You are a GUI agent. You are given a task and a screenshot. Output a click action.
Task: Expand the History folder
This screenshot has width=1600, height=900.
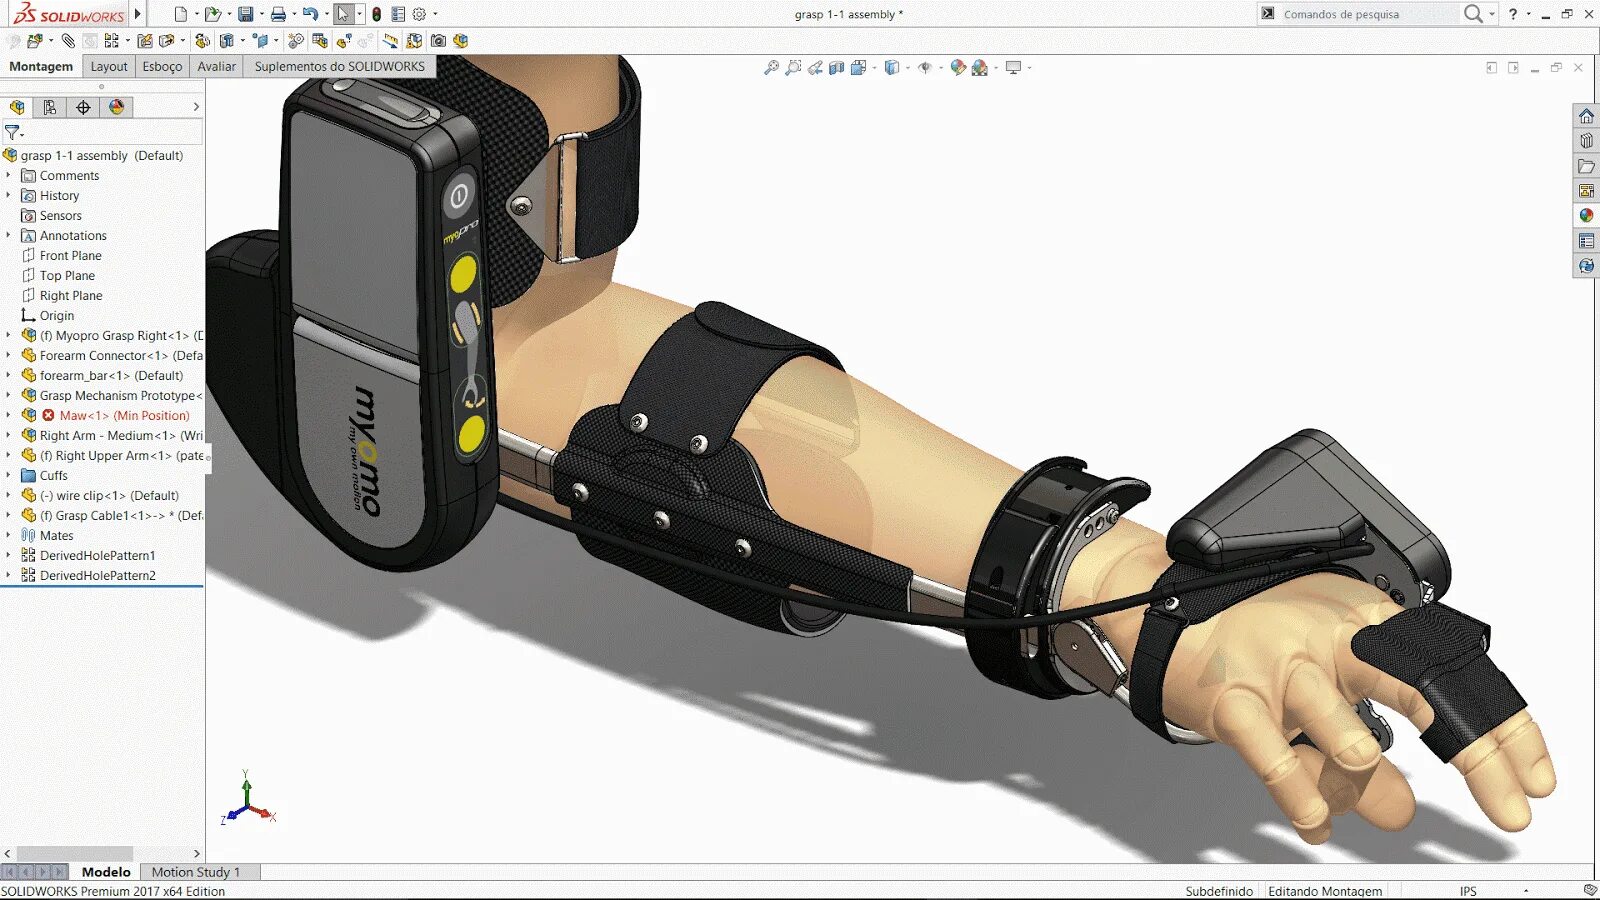8,195
